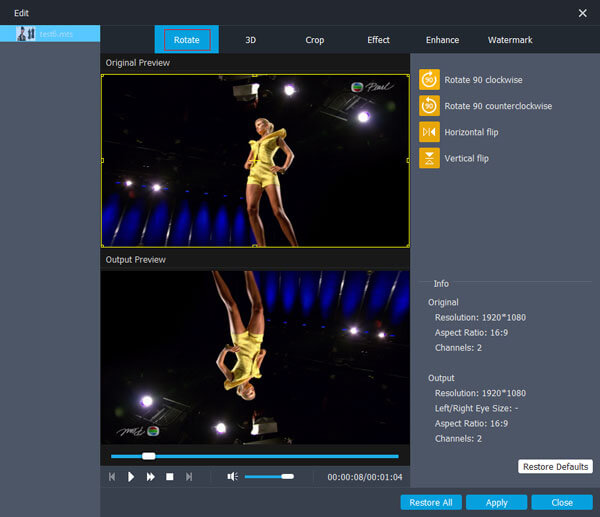Click the volume slider handle

287,476
